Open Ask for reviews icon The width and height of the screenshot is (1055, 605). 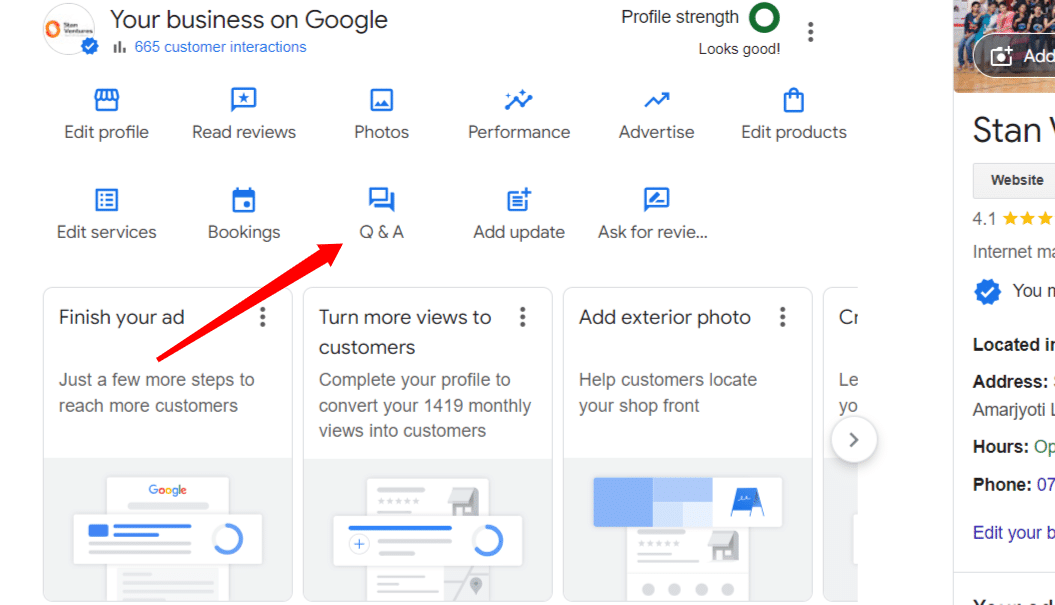(x=656, y=200)
